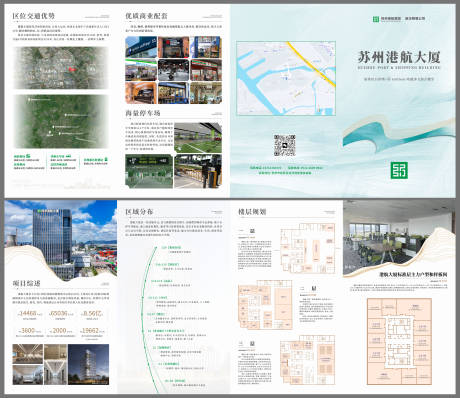Click the QR code on the cover
Image resolution: width=460 pixels, height=398 pixels.
pos(285,145)
